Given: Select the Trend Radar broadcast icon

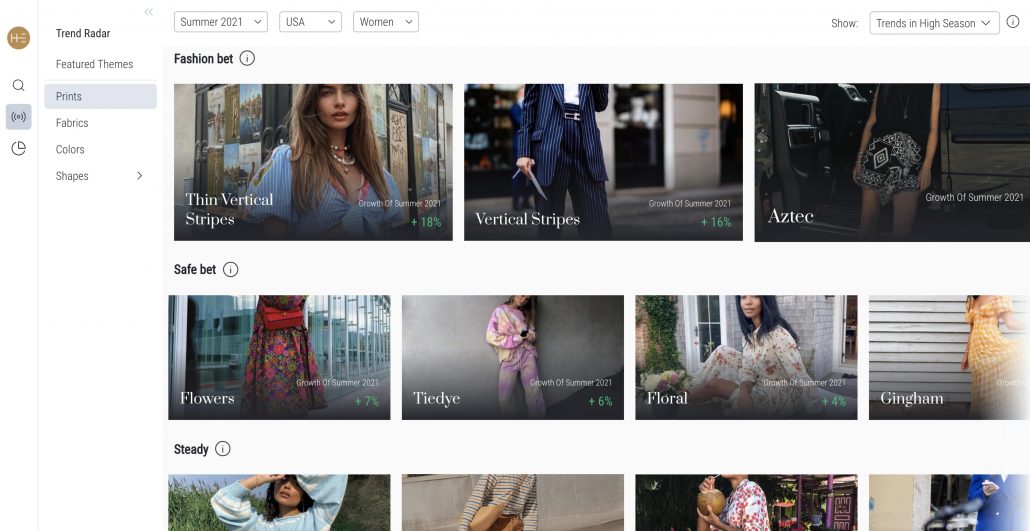Looking at the screenshot, I should (18, 117).
